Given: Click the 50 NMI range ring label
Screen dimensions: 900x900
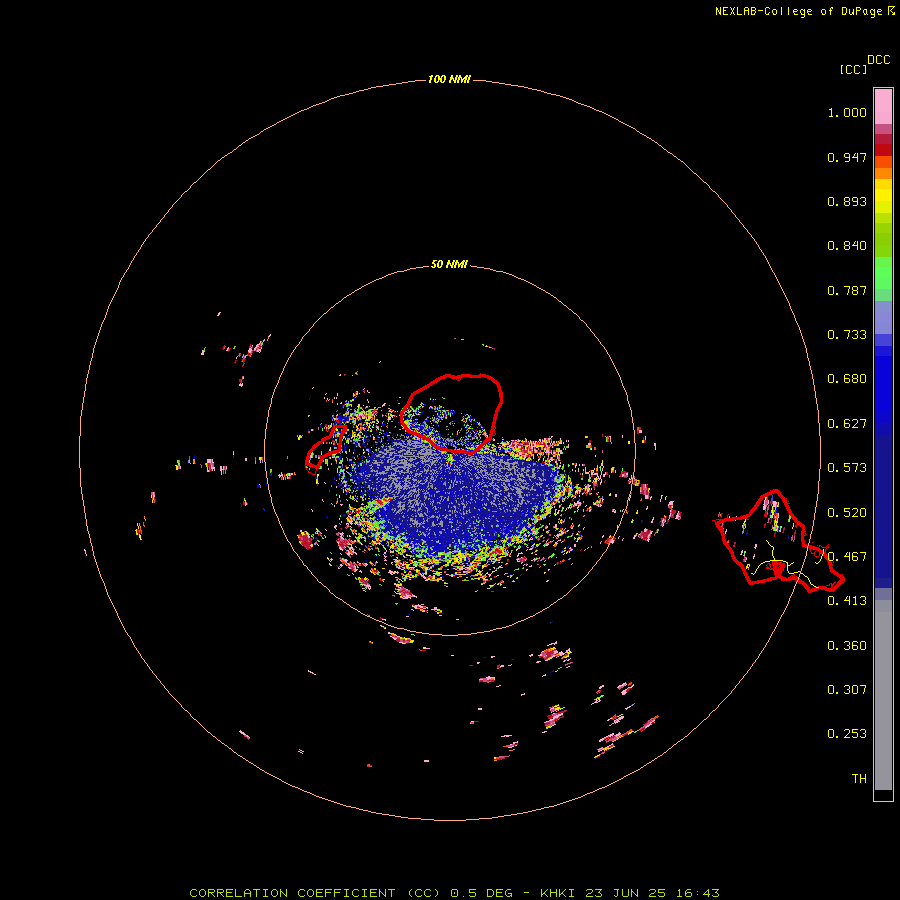Looking at the screenshot, I should point(449,264).
